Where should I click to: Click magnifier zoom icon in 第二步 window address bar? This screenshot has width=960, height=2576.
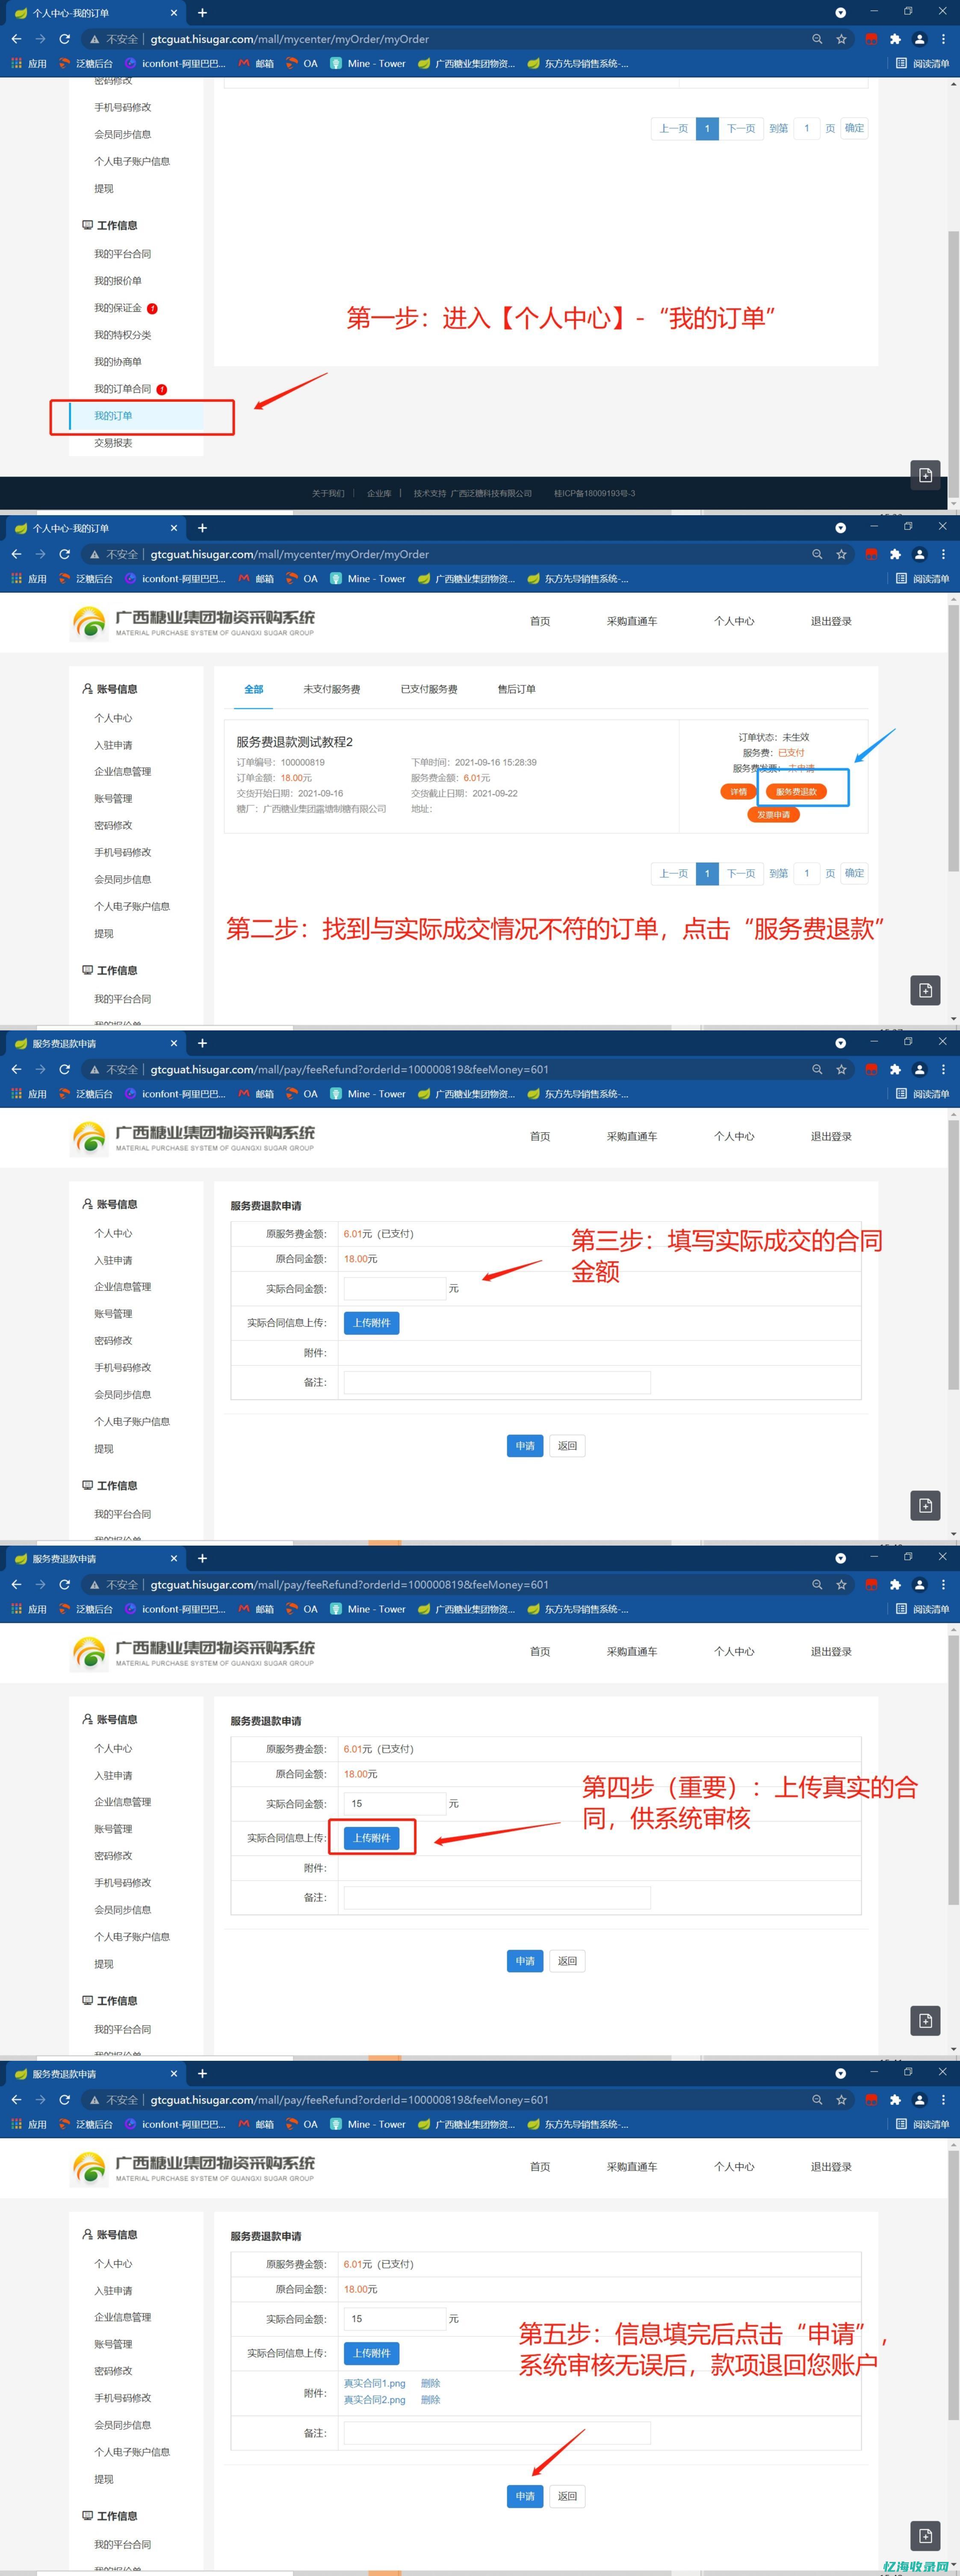(817, 554)
